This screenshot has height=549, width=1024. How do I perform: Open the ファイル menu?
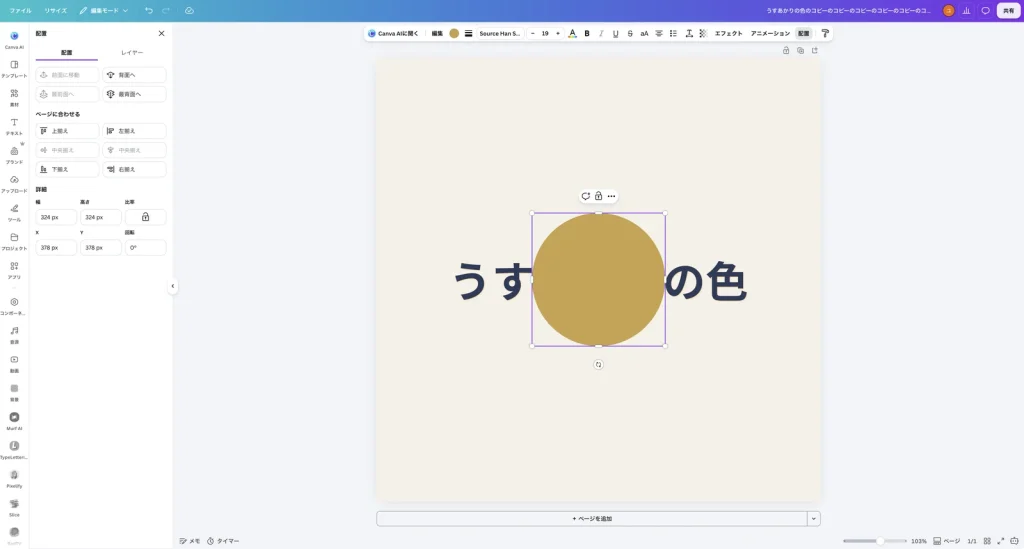coord(20,10)
